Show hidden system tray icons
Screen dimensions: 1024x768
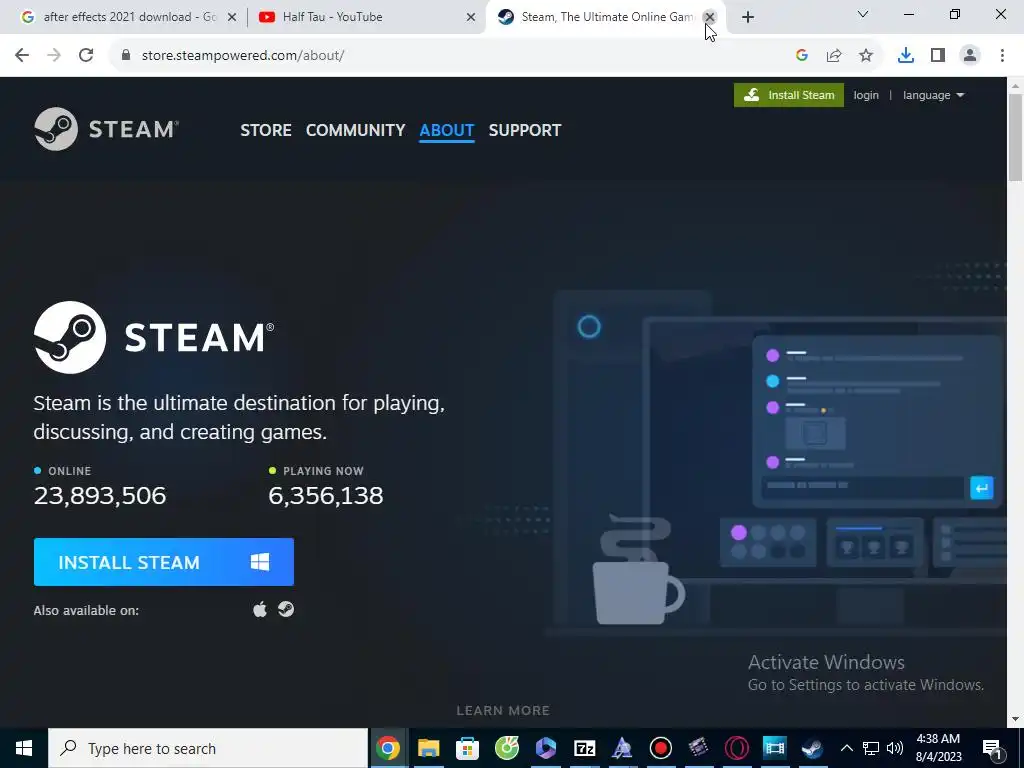point(846,748)
